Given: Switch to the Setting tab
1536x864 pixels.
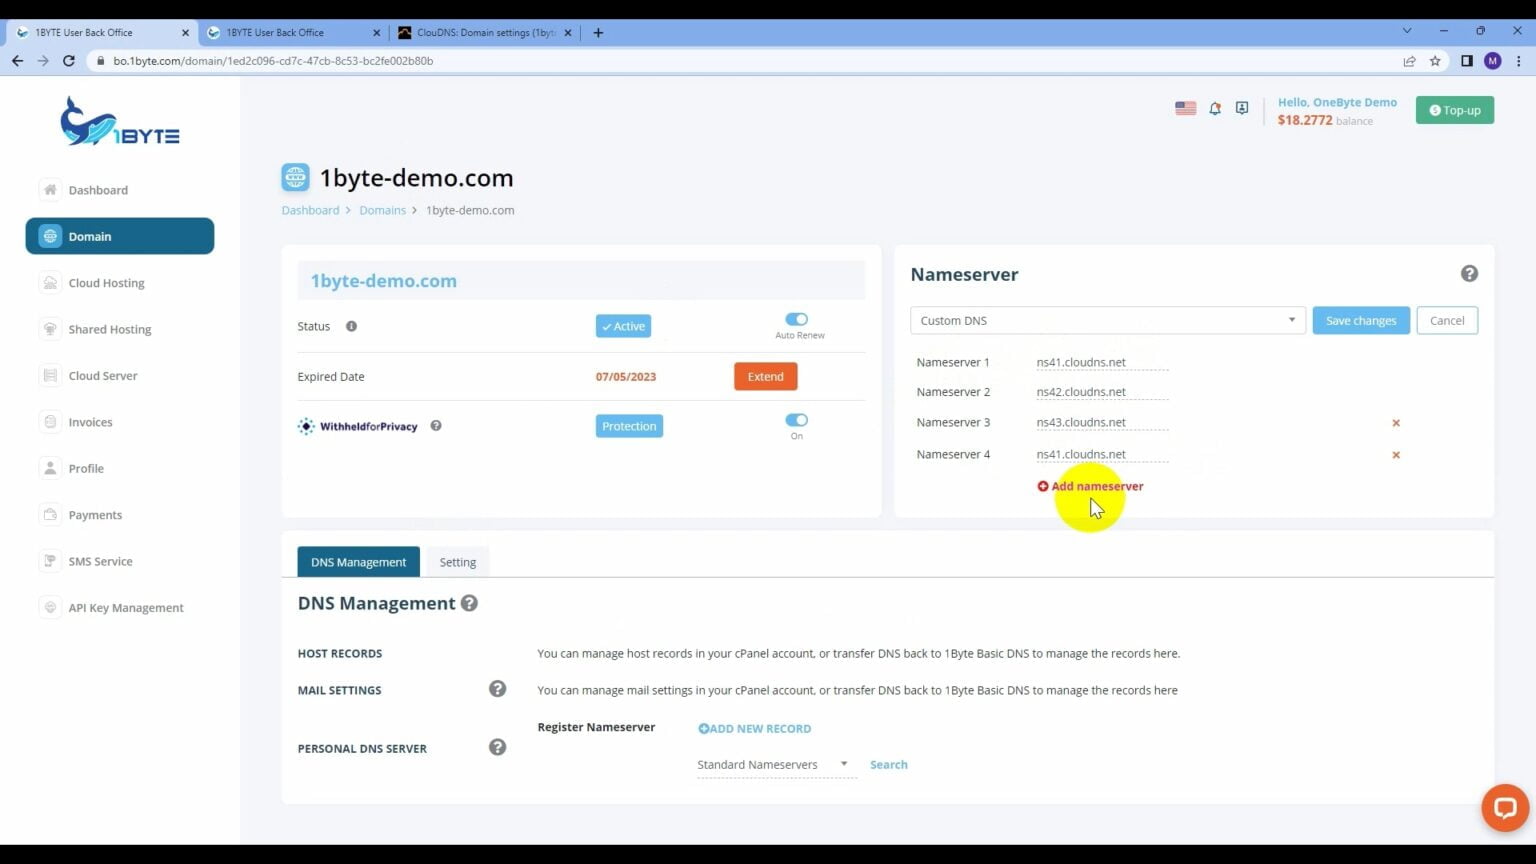Looking at the screenshot, I should [457, 561].
